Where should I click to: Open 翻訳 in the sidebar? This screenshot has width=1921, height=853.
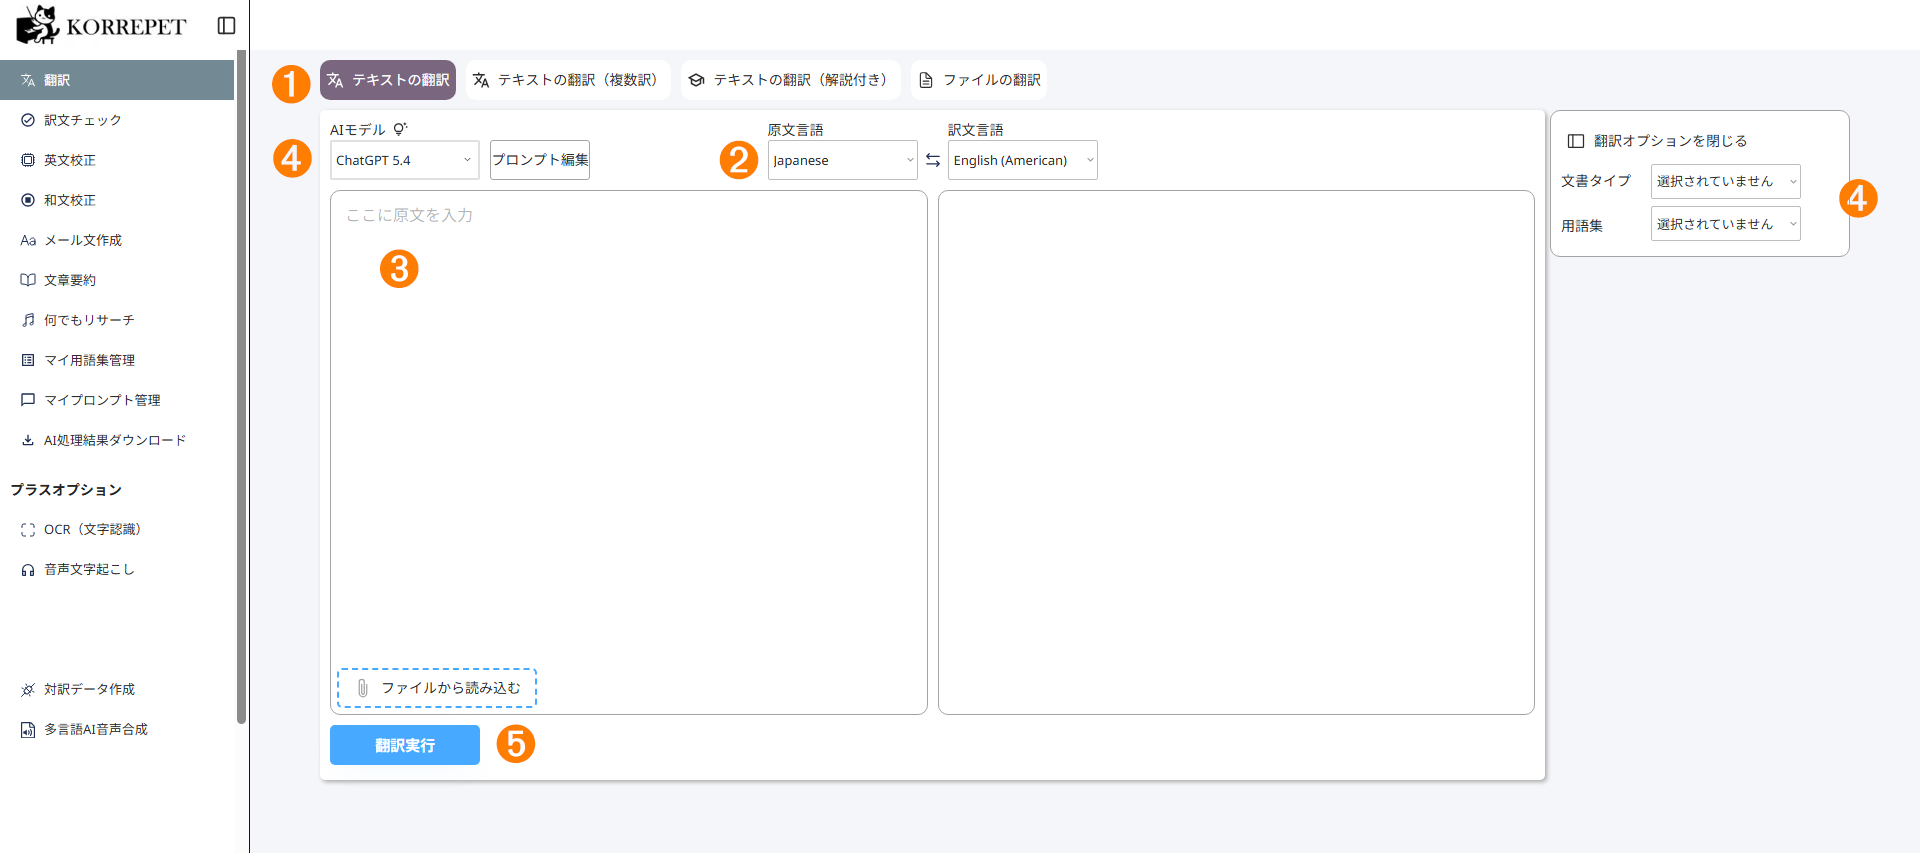[117, 80]
